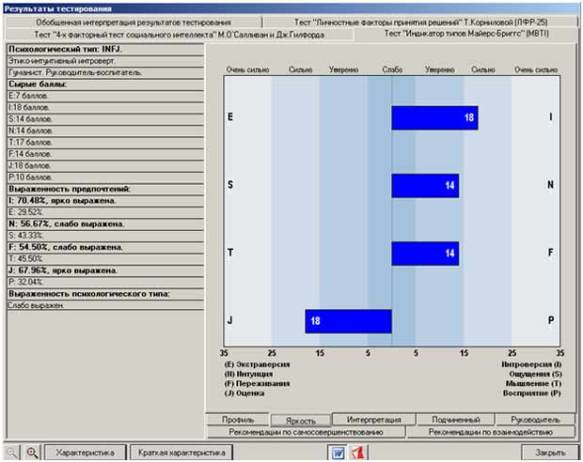Image resolution: width=583 pixels, height=462 pixels.
Task: Open the Руководитель tab
Action: 535,419
